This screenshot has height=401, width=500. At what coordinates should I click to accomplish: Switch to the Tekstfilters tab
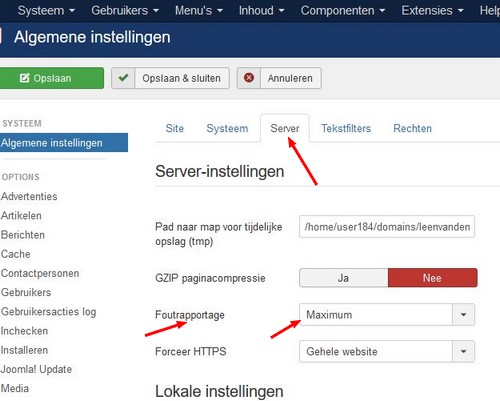346,128
